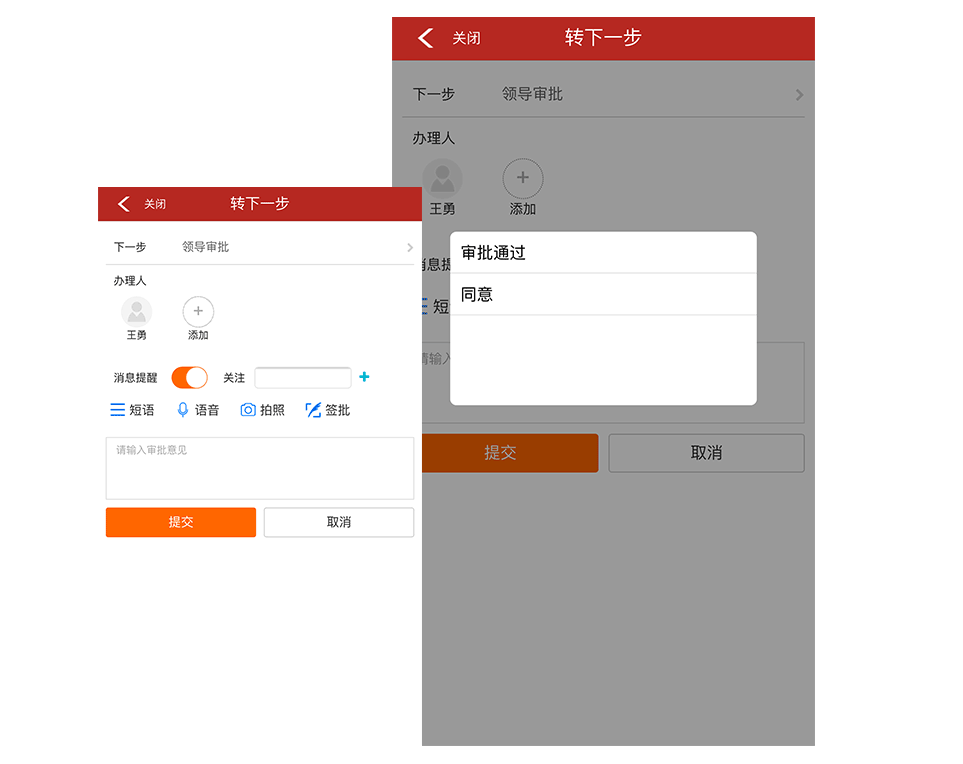The image size is (963, 764).
Task: Tap the back arrow on right screen
Action: tap(424, 37)
